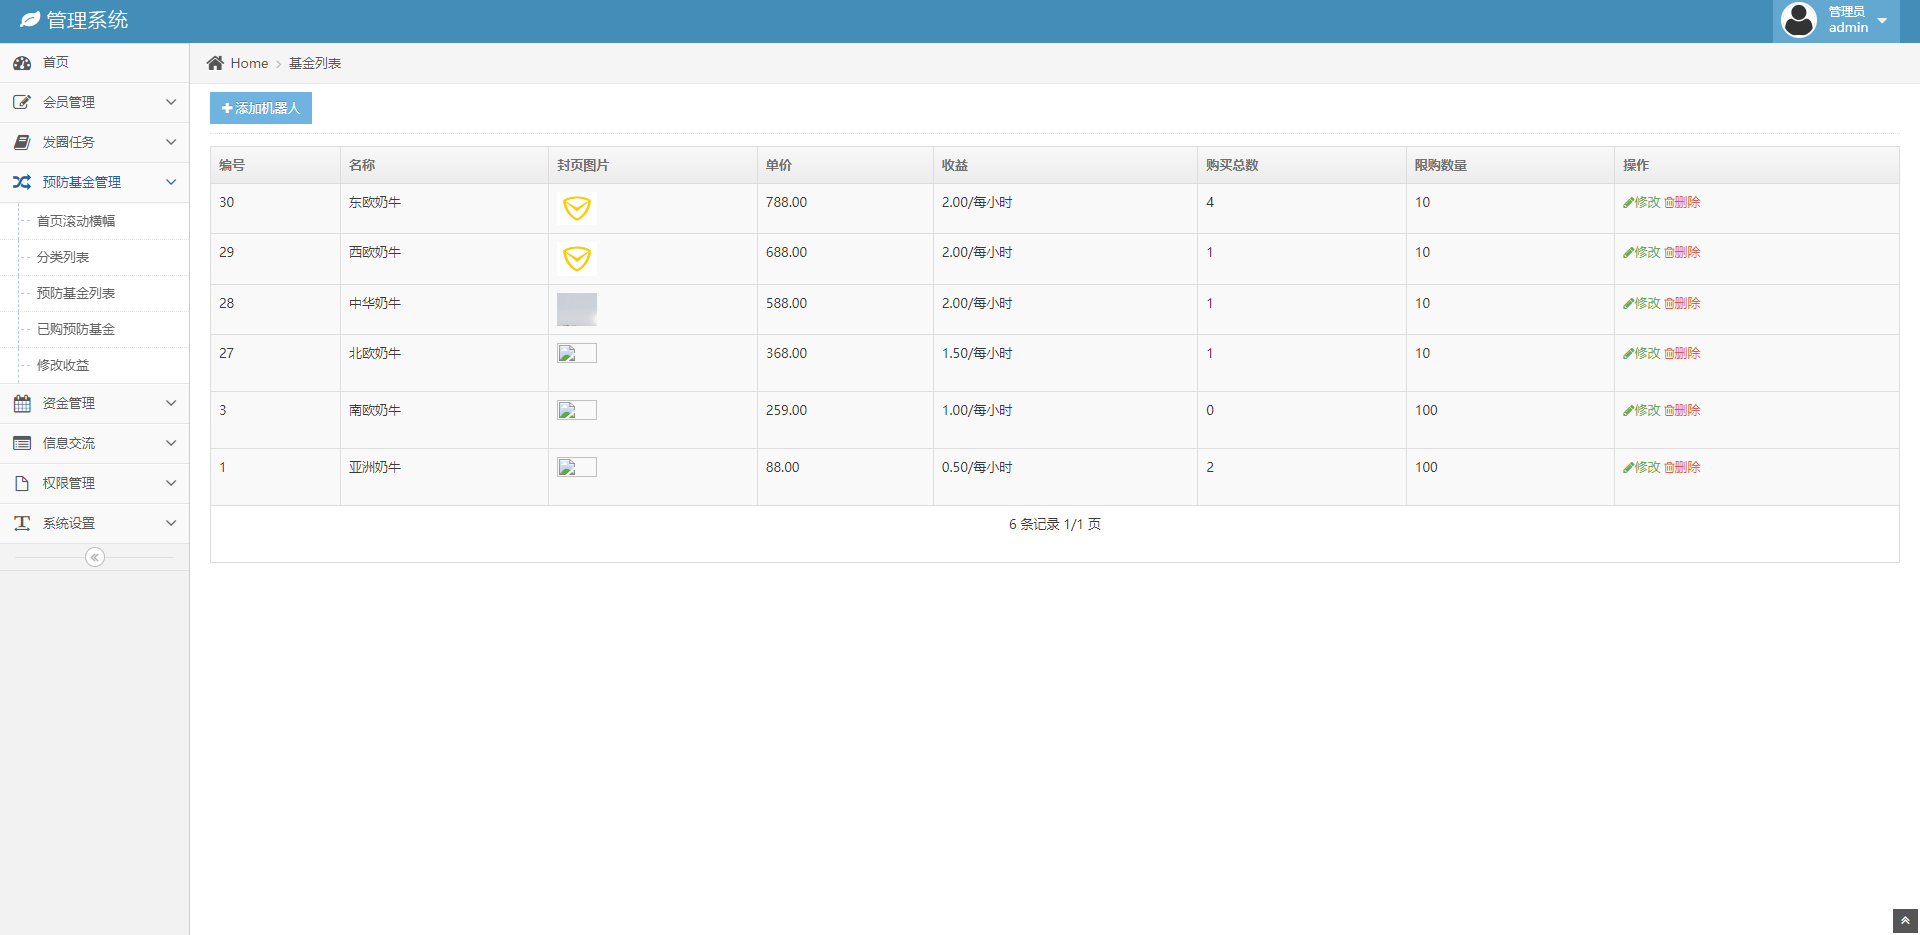1920x935 pixels.
Task: Click 删除 for the 亚洲奶牛 row
Action: pyautogui.click(x=1682, y=467)
